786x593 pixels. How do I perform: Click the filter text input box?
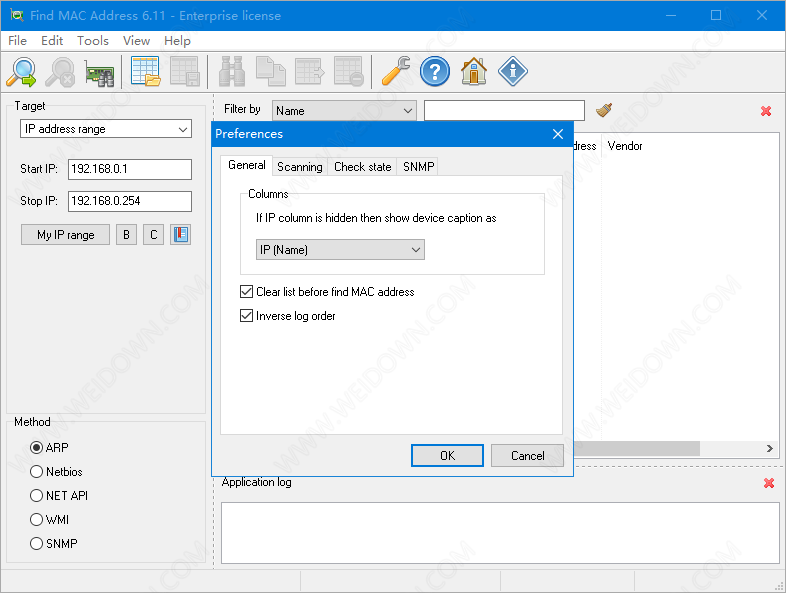point(504,110)
